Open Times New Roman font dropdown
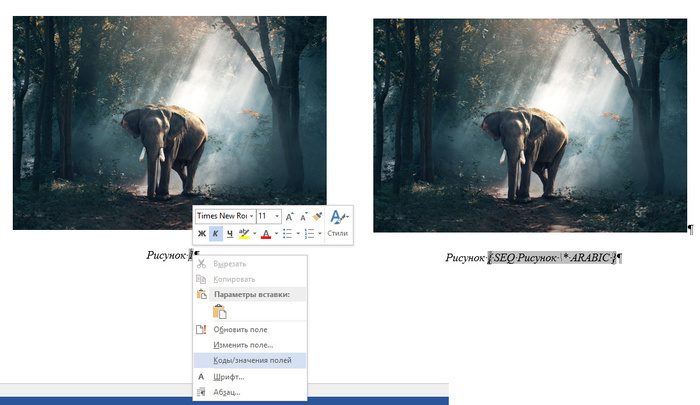This screenshot has width=700, height=405. [x=251, y=216]
